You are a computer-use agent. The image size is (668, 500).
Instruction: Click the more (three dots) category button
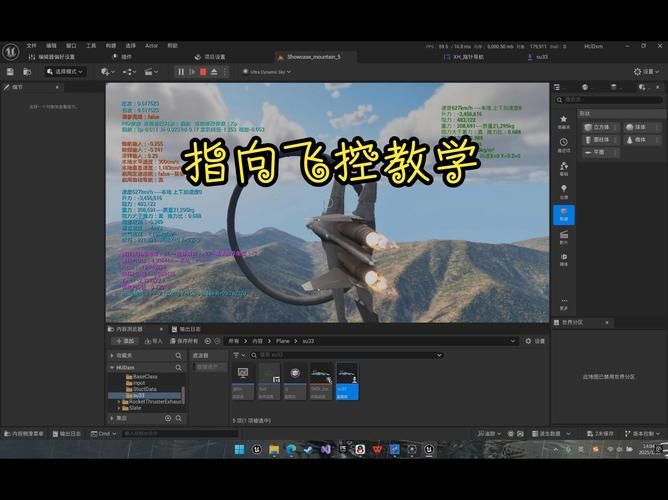[x=564, y=304]
